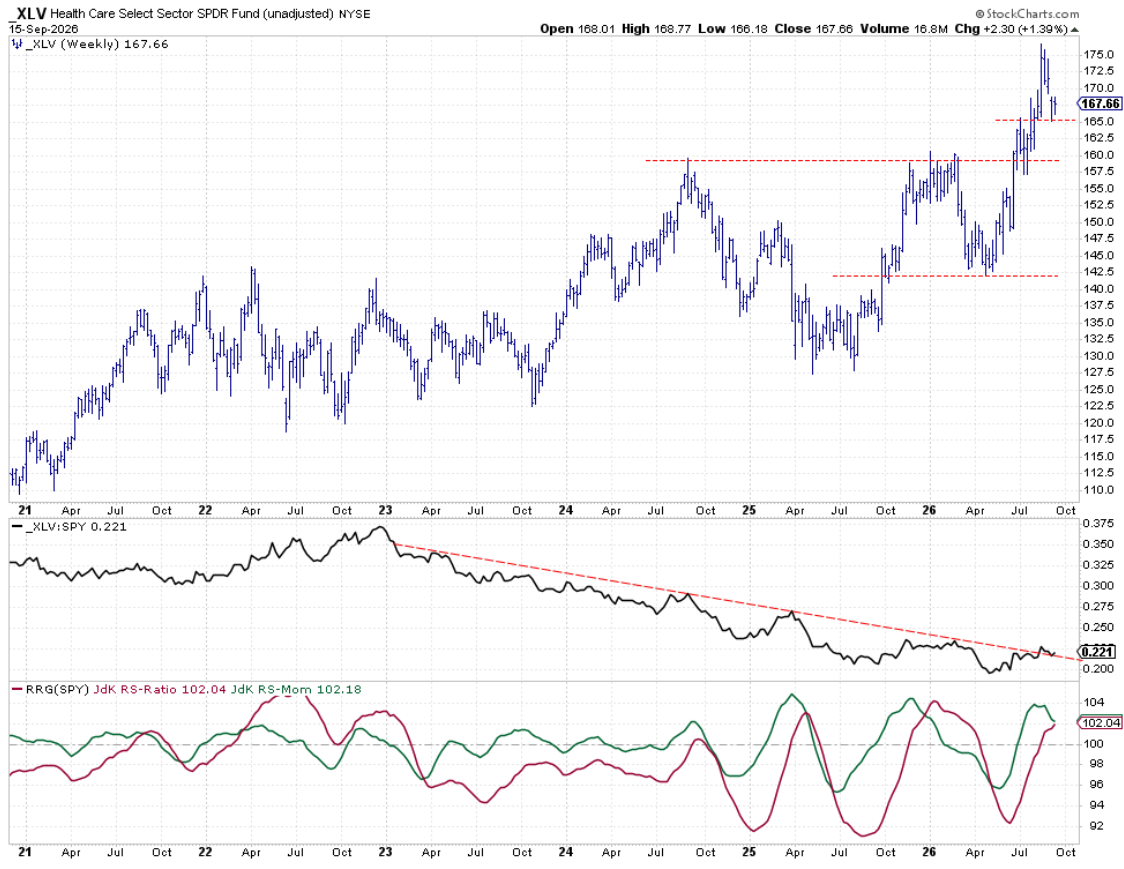This screenshot has height=869, width=1124.
Task: Click the 120.0 price axis label
Action: (x=1098, y=422)
